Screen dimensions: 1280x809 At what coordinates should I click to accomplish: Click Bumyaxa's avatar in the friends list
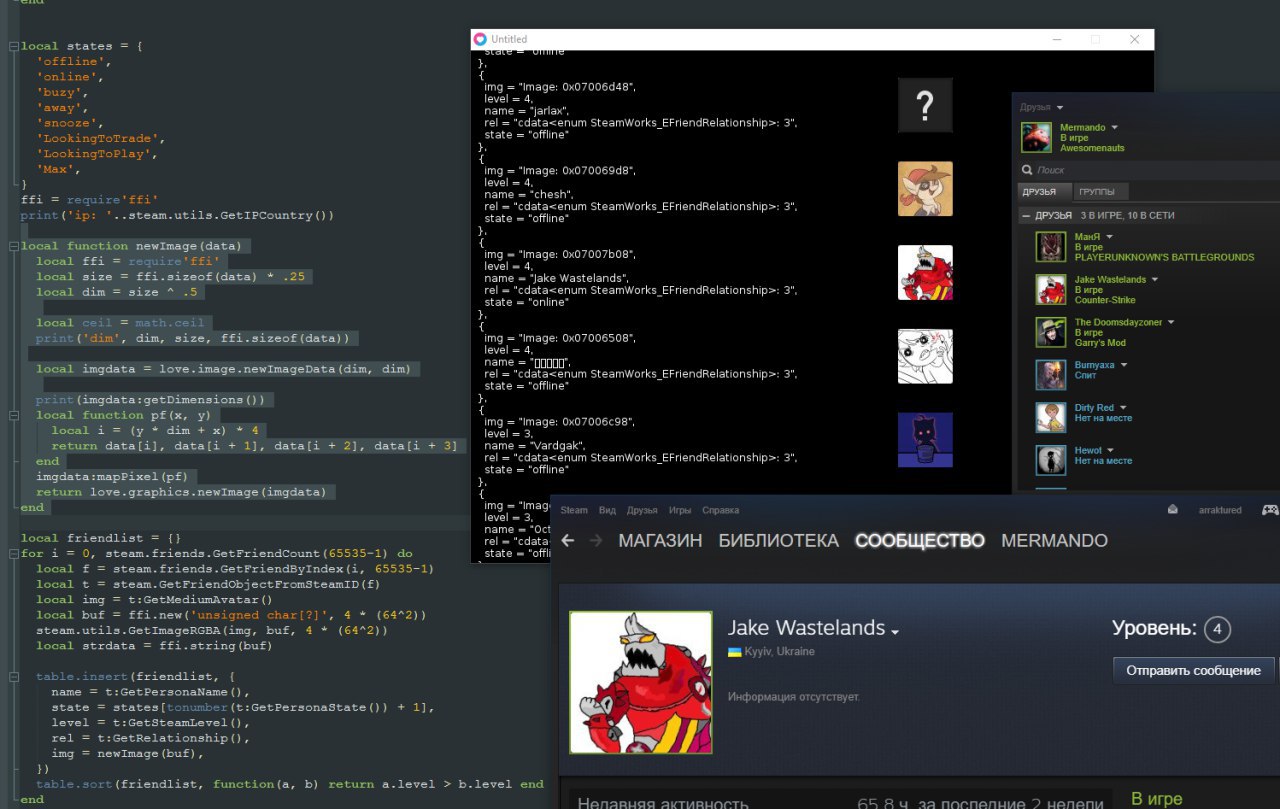[x=1051, y=375]
